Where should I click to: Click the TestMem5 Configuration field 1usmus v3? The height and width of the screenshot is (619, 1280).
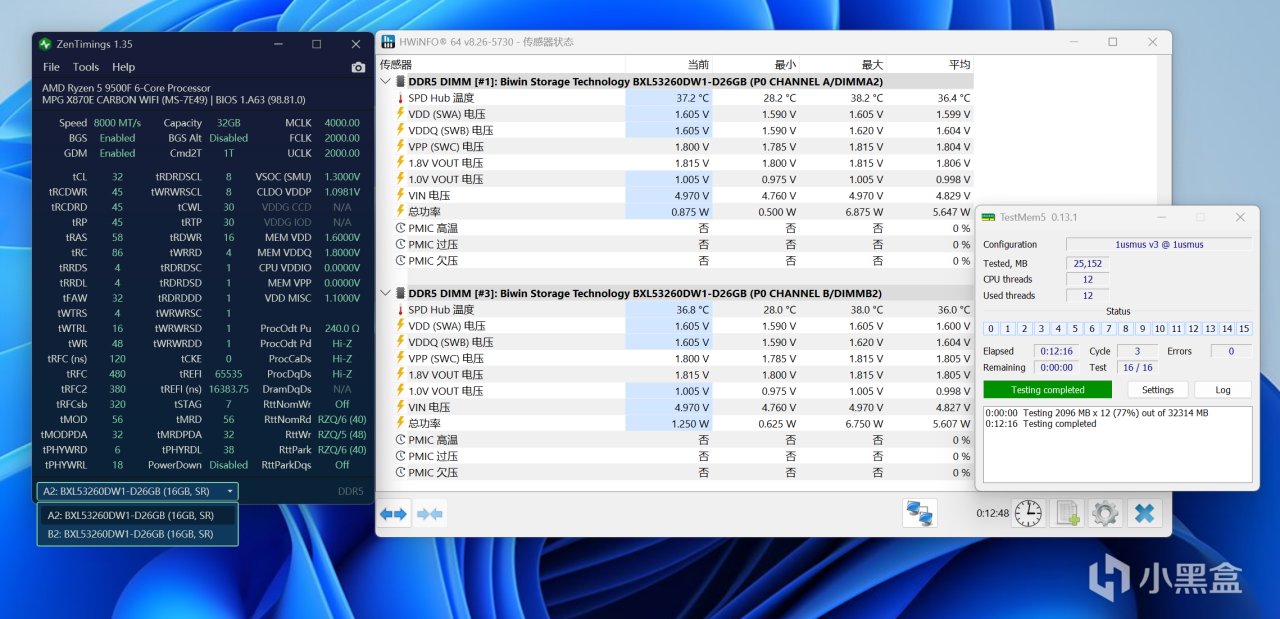(x=1158, y=244)
